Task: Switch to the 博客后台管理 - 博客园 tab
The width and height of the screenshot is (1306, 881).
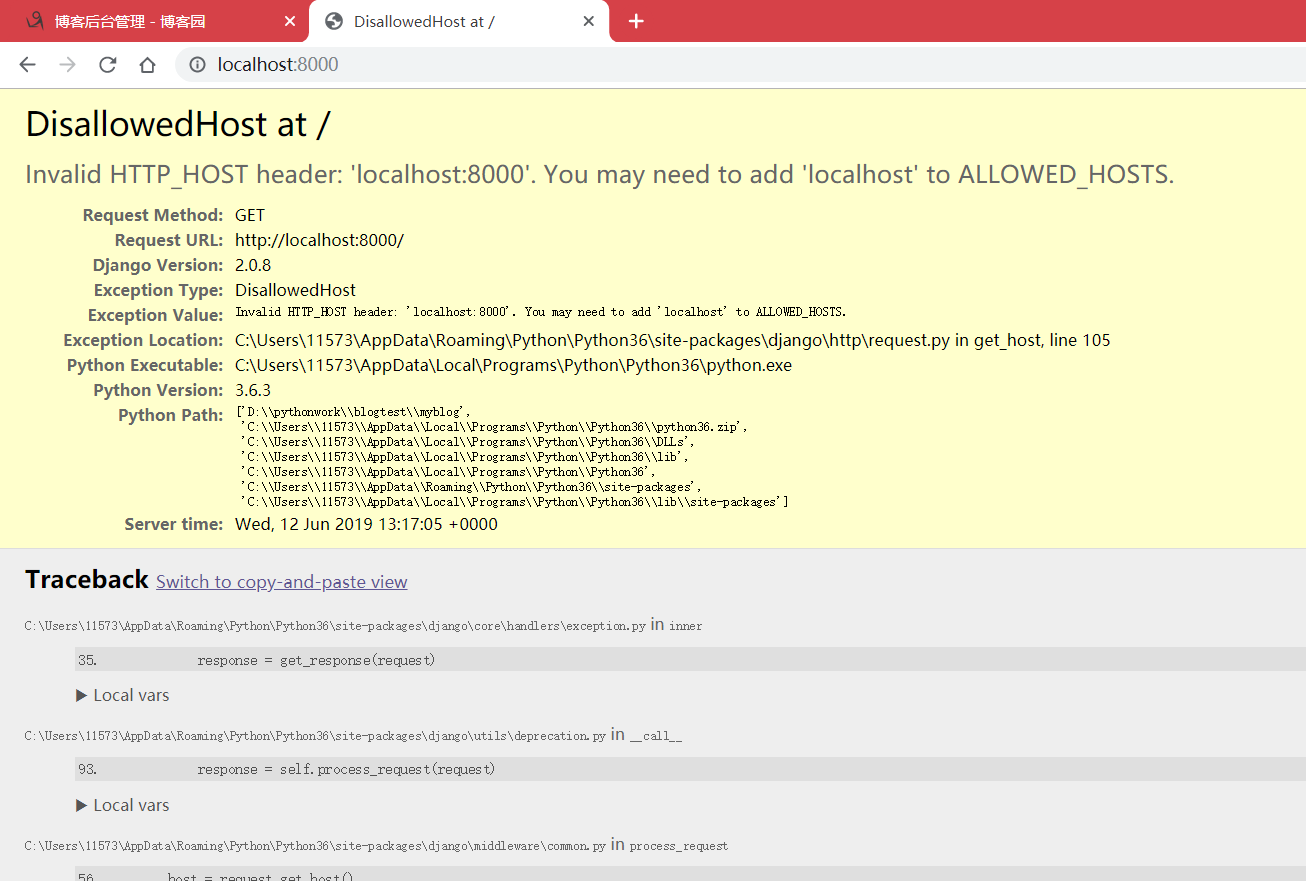Action: 154,22
